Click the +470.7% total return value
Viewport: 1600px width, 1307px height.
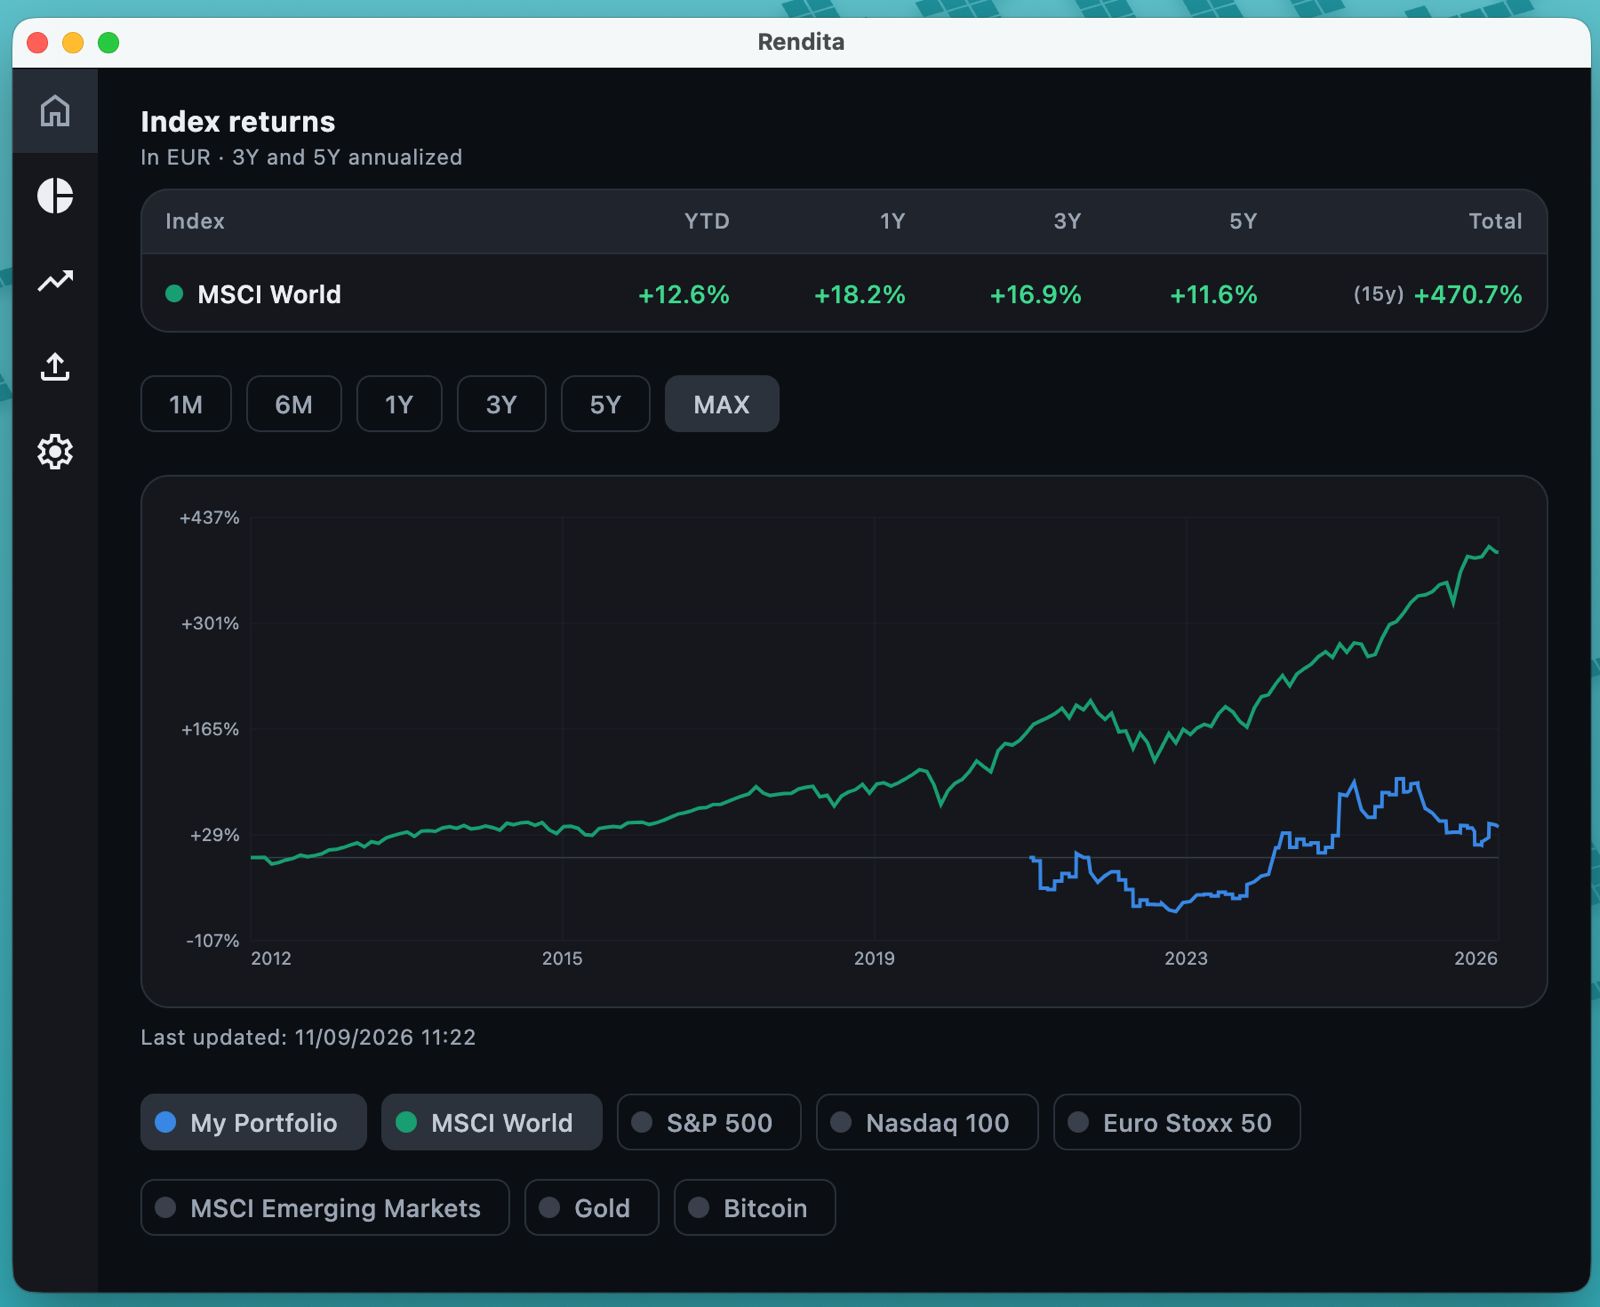click(x=1468, y=294)
